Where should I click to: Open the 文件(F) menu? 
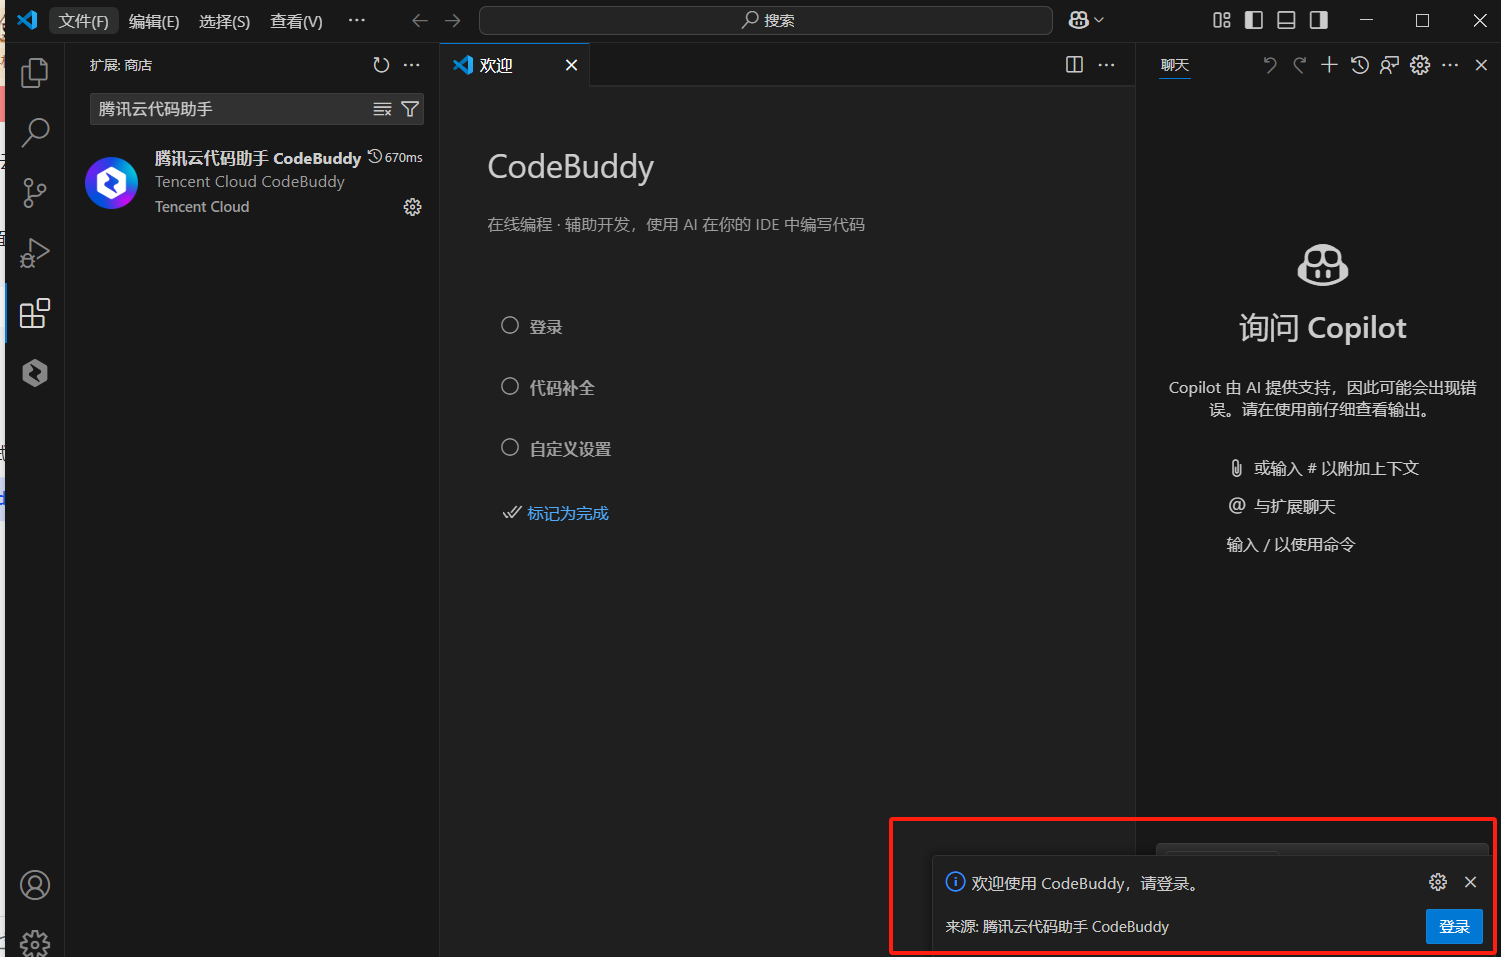pyautogui.click(x=83, y=21)
